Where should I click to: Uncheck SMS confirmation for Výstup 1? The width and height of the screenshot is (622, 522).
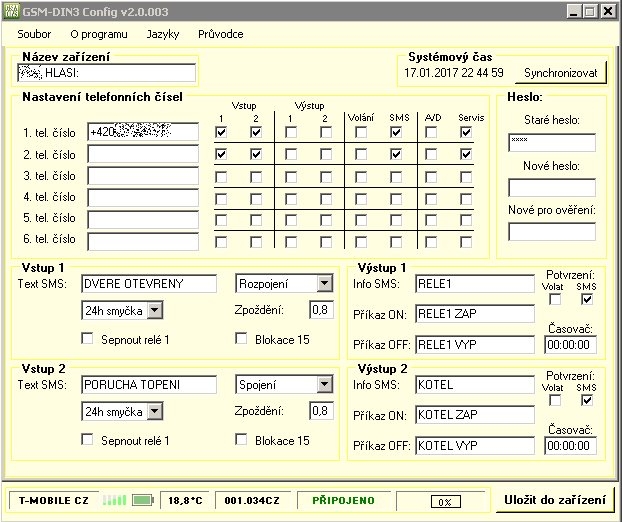(x=587, y=299)
